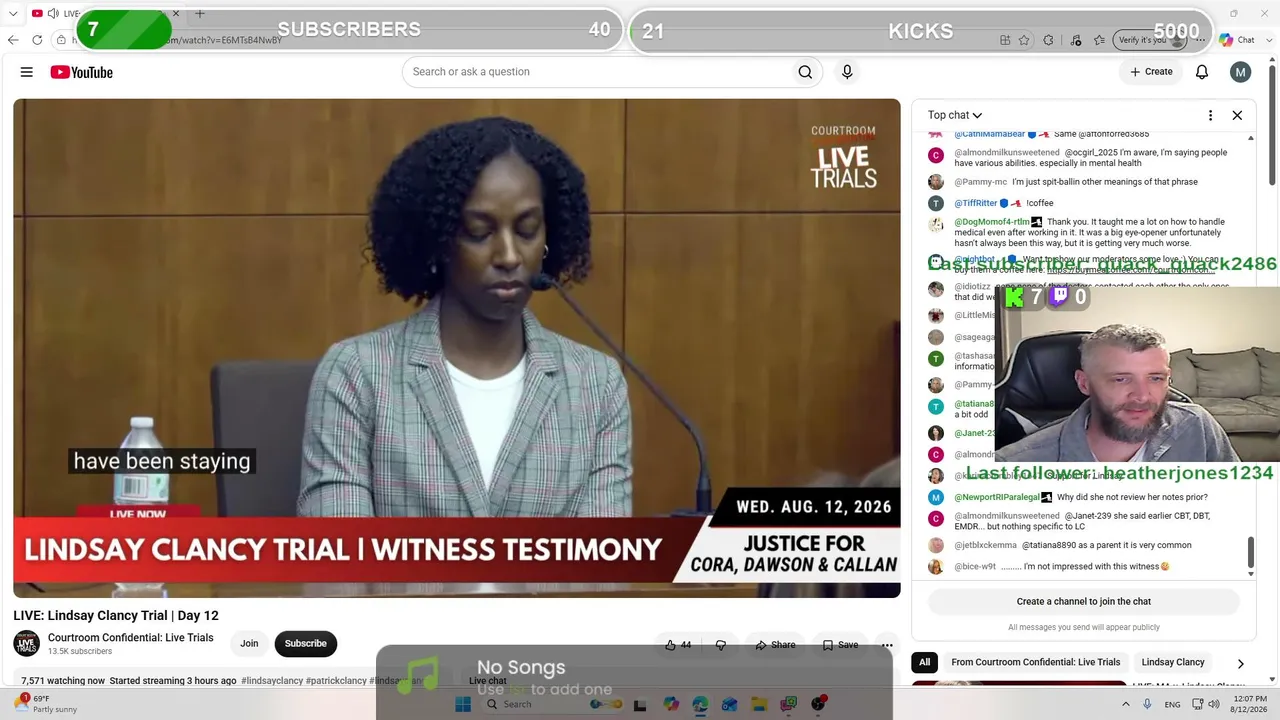
Task: Click the Create button in the header
Action: coord(1151,72)
